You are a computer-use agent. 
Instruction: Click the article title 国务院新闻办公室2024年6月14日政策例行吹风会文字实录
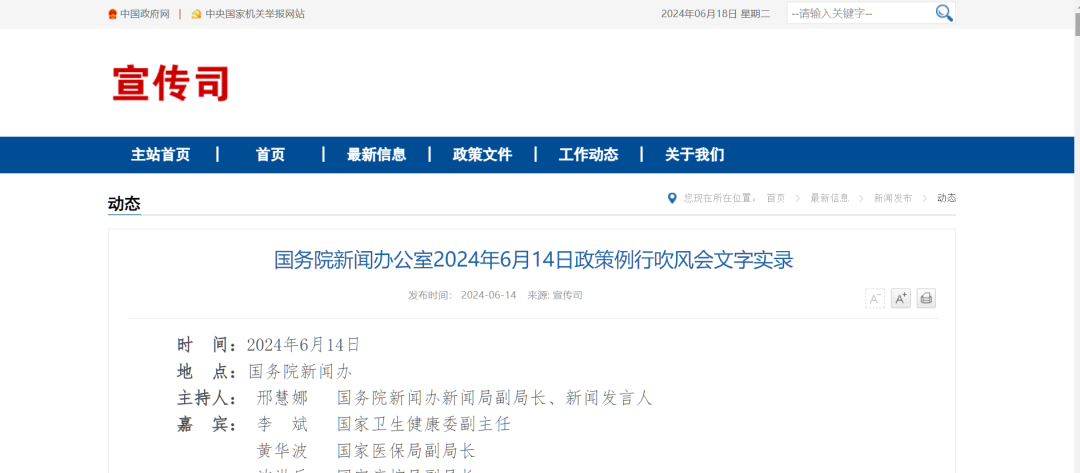534,260
